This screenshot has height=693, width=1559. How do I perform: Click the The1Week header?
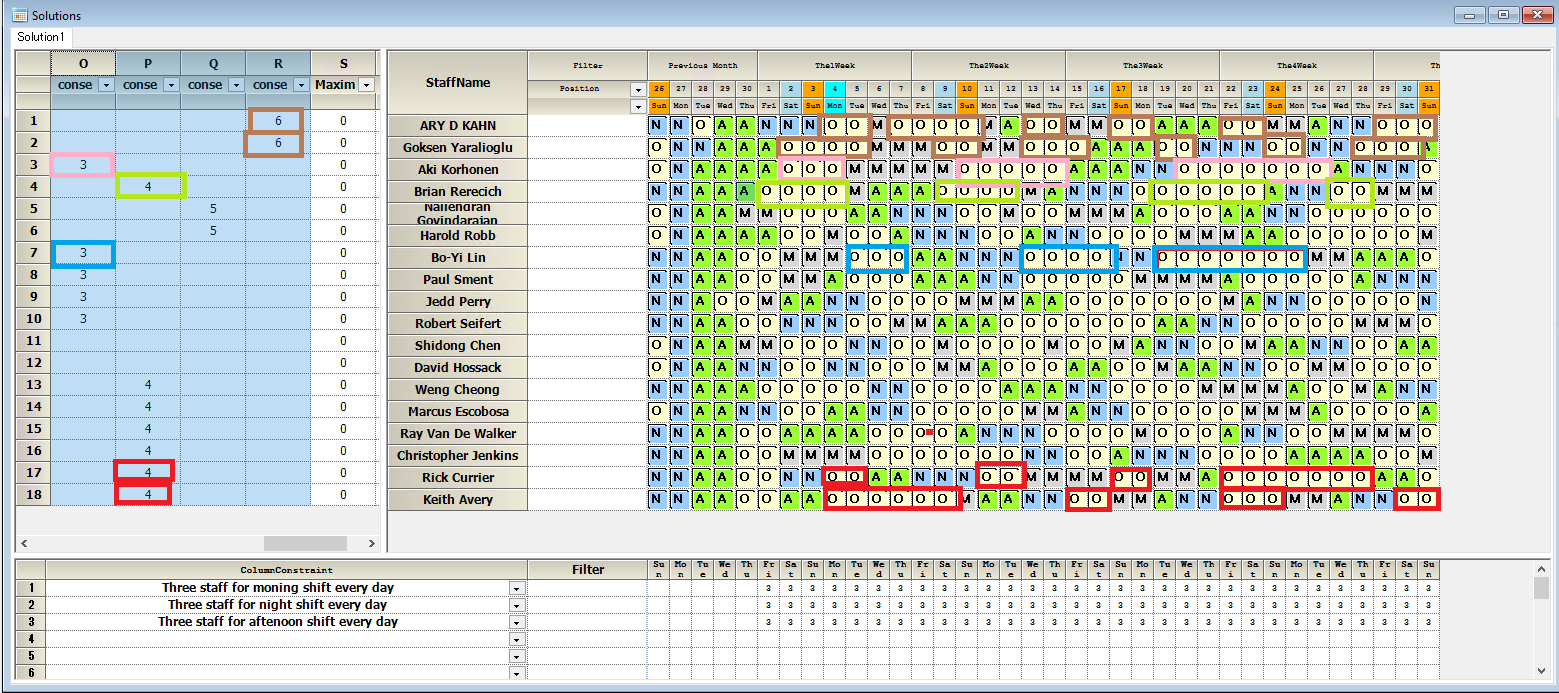(834, 66)
